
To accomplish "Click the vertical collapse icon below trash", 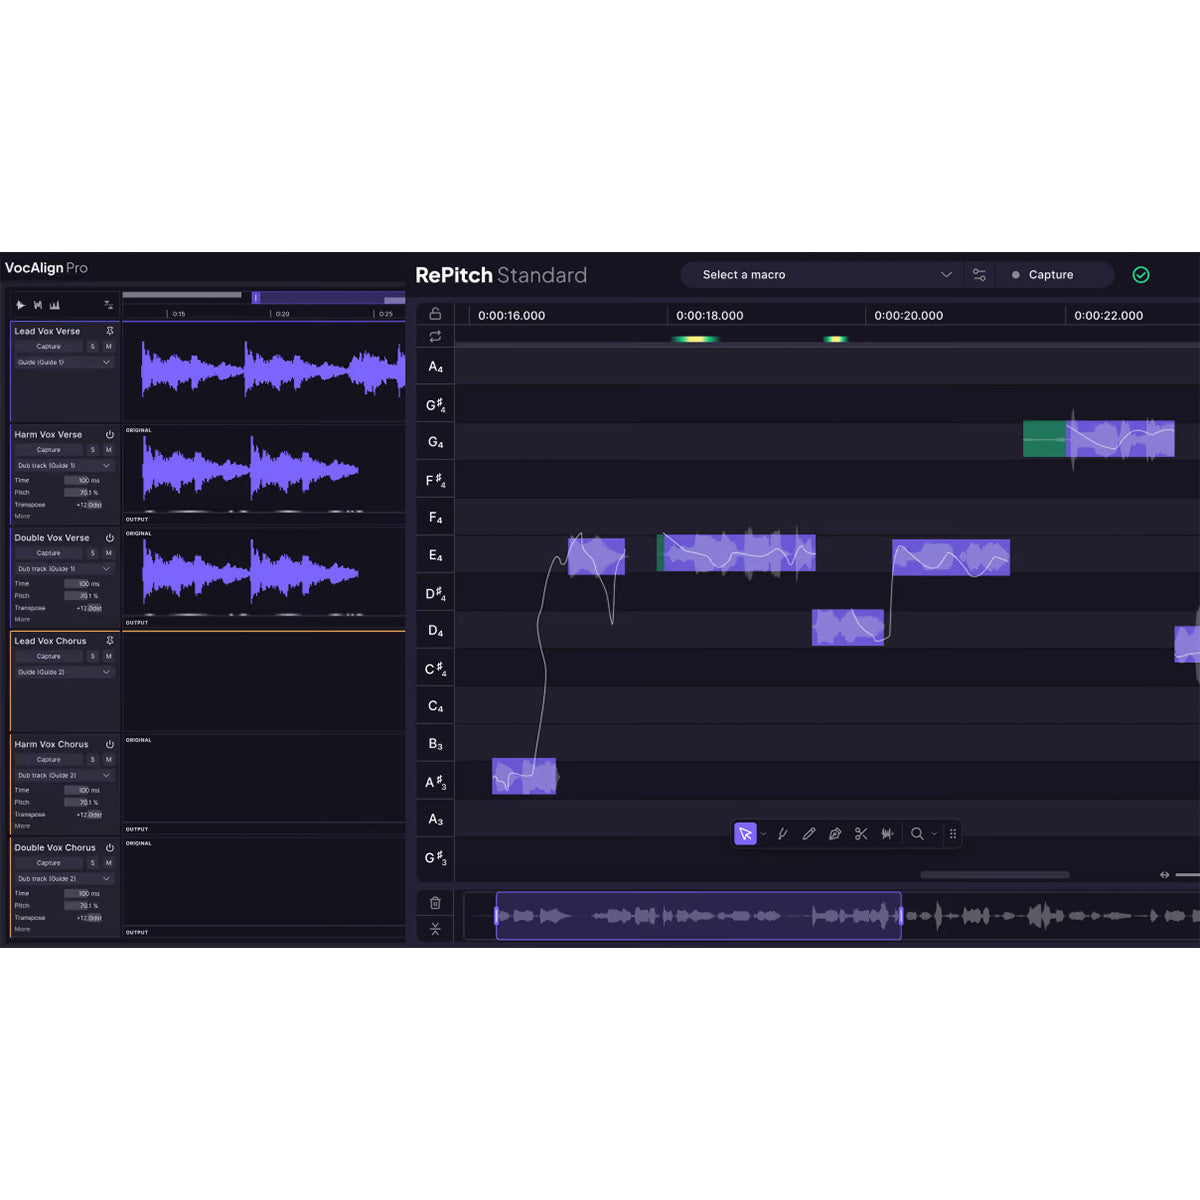I will pos(435,929).
